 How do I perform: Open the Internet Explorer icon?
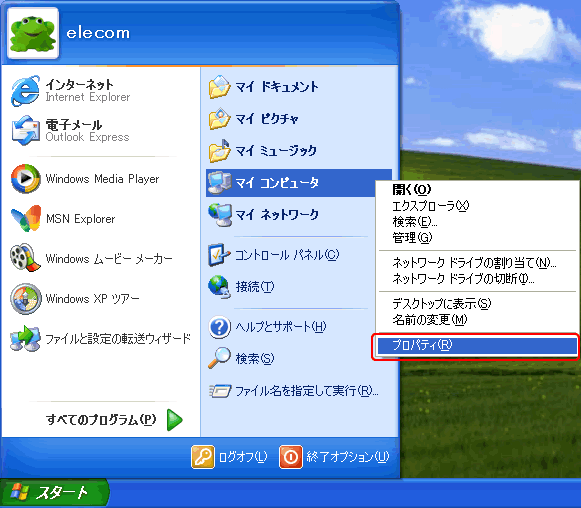(25, 91)
